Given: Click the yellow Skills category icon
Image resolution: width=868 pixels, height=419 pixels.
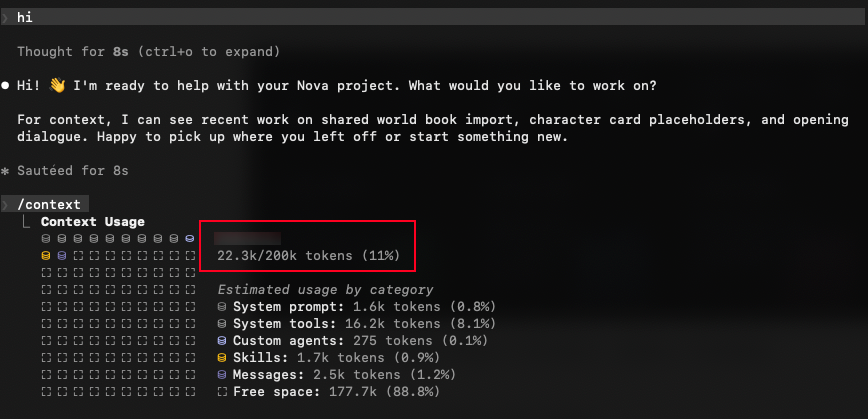Looking at the screenshot, I should click(x=222, y=358).
